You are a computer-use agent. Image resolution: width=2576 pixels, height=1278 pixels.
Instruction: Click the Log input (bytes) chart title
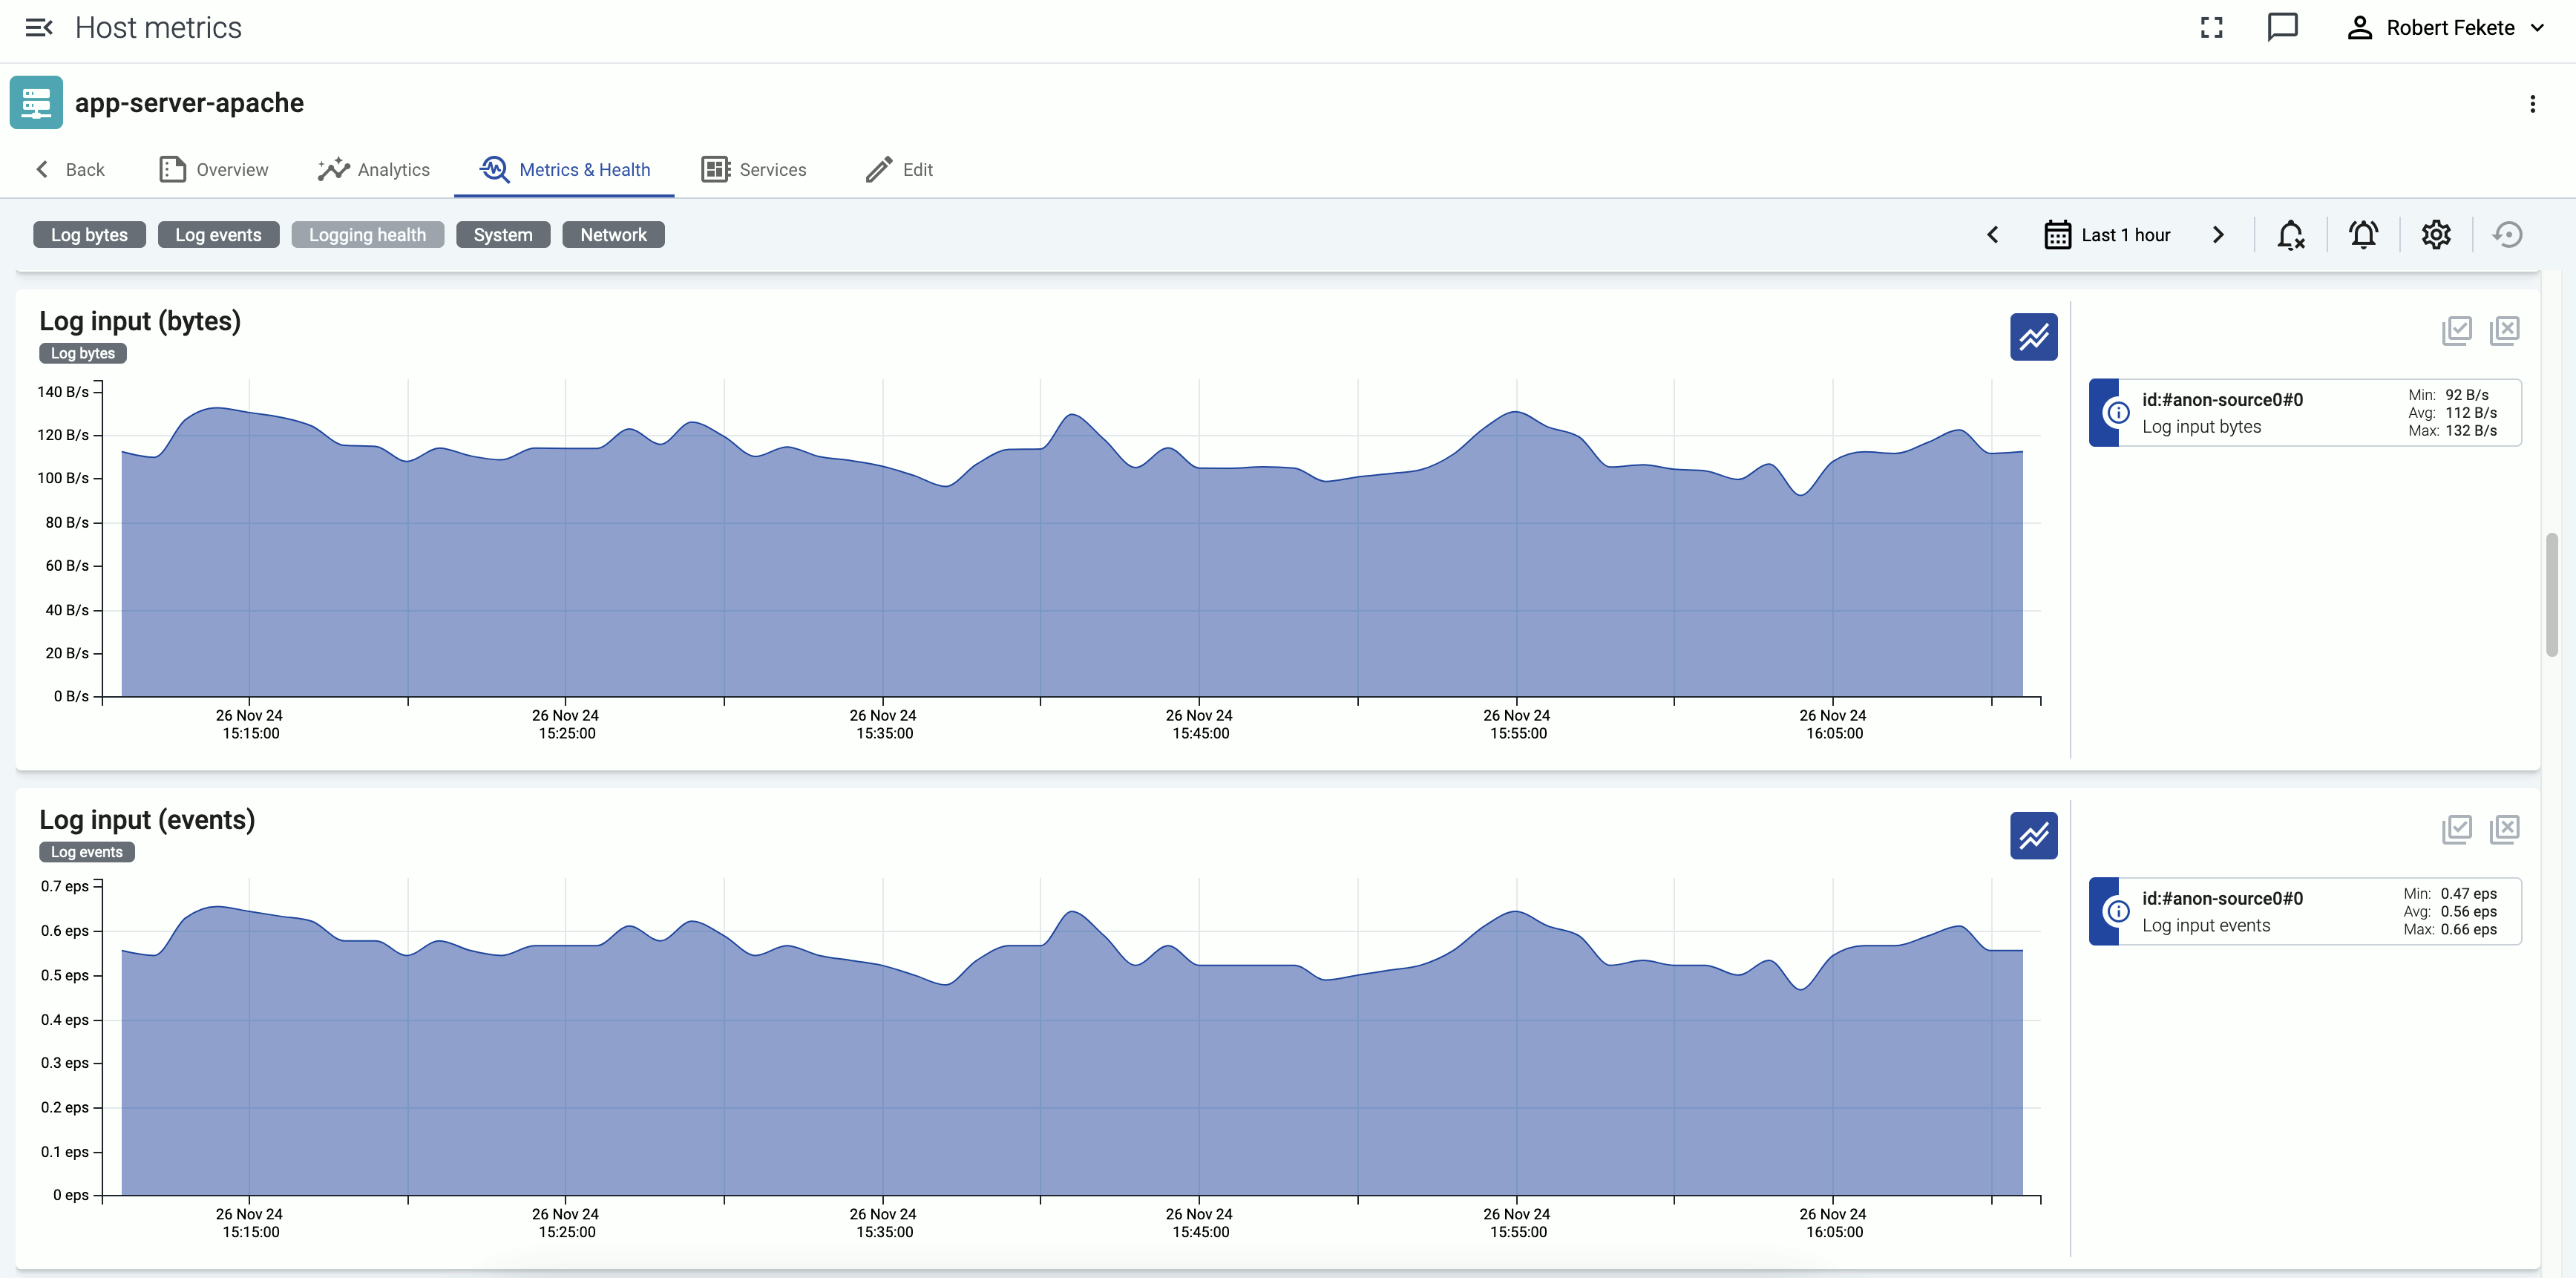click(140, 321)
